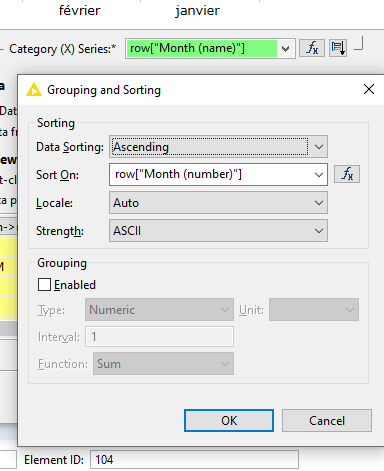The width and height of the screenshot is (384, 471).
Task: Open the Sort On dropdown arrow
Action: click(319, 174)
